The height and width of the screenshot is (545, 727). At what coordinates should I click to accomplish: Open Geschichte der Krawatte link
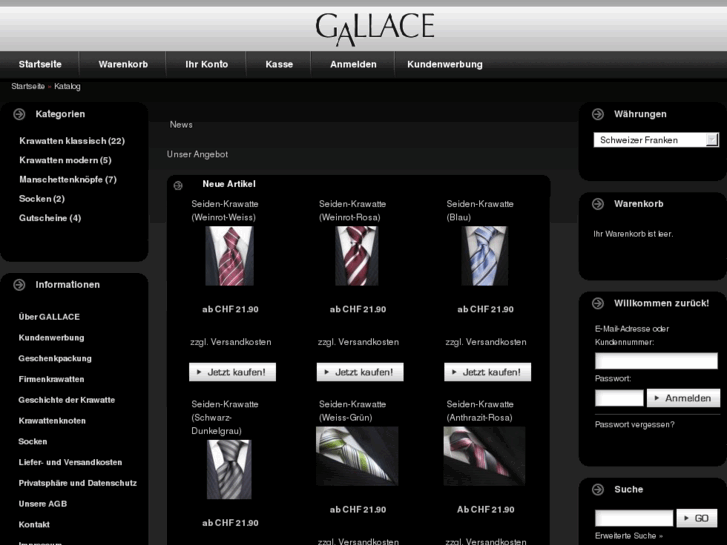click(x=67, y=400)
